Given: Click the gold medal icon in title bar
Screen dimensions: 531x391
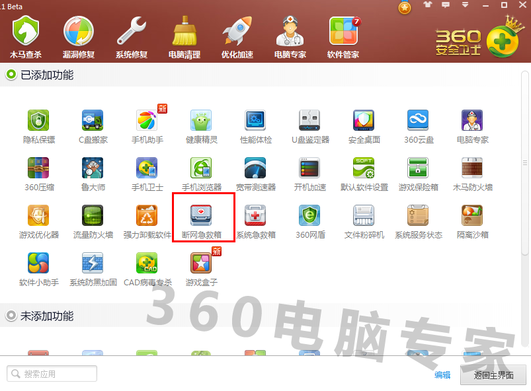Looking at the screenshot, I should coord(404,7).
